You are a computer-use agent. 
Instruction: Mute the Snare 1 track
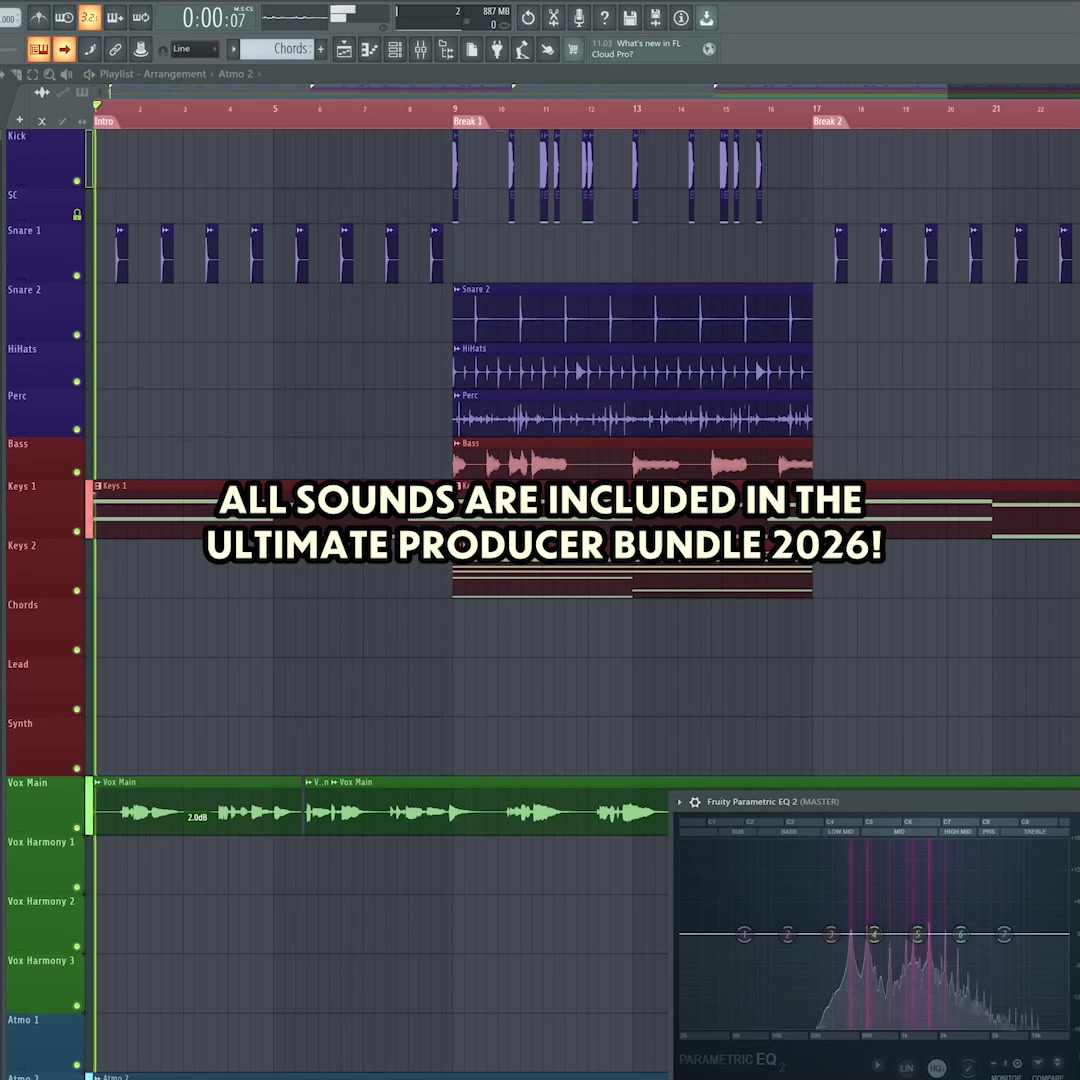(x=77, y=276)
